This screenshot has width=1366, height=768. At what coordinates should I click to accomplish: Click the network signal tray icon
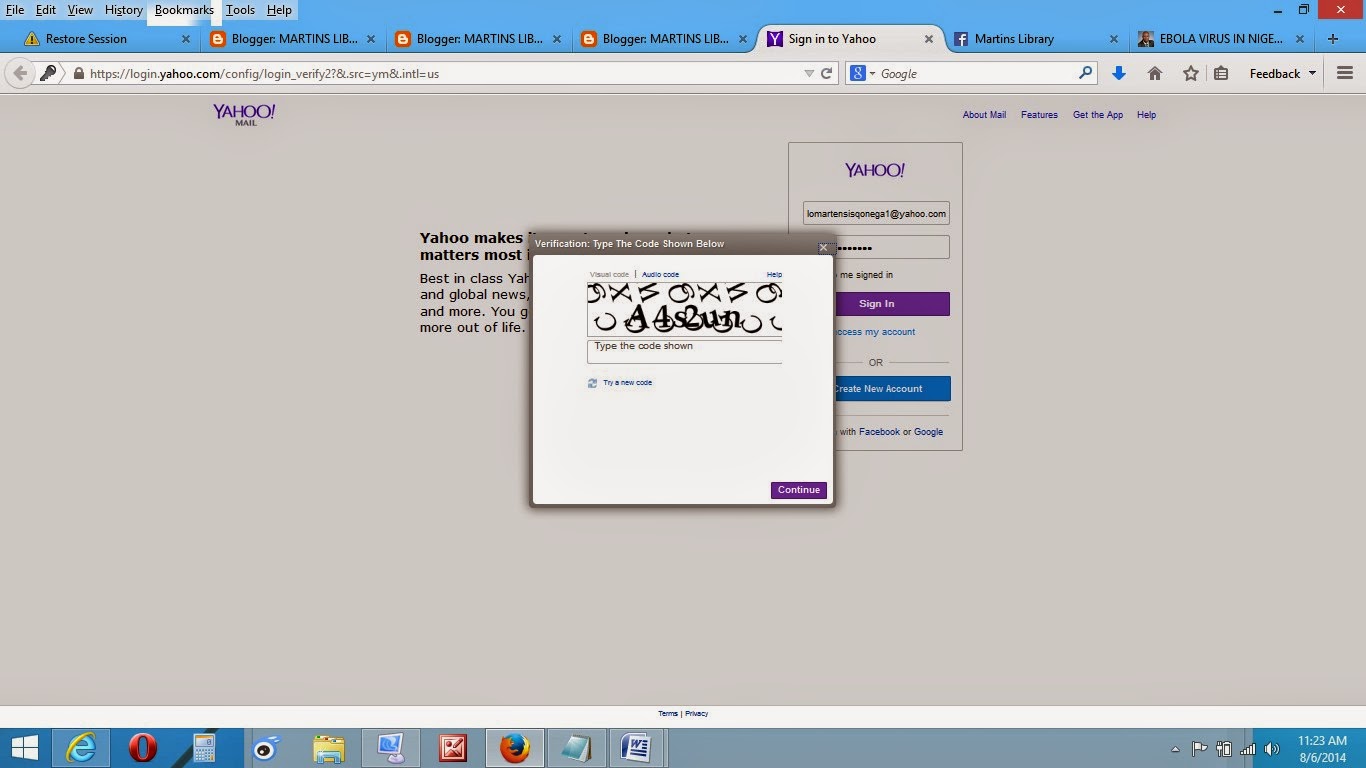[x=1247, y=748]
